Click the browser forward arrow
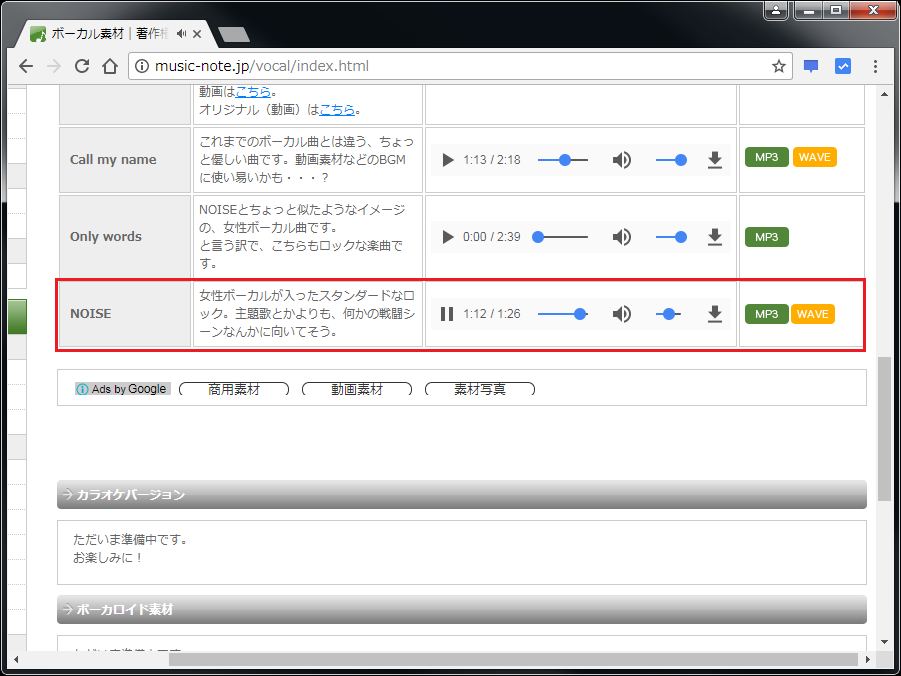 pos(54,67)
